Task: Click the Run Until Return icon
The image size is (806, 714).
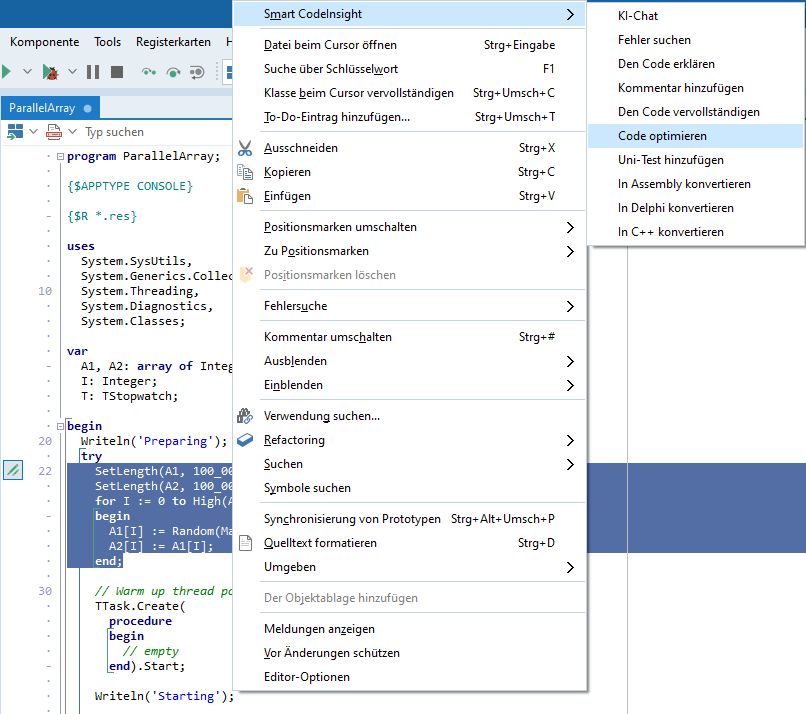Action: [197, 72]
